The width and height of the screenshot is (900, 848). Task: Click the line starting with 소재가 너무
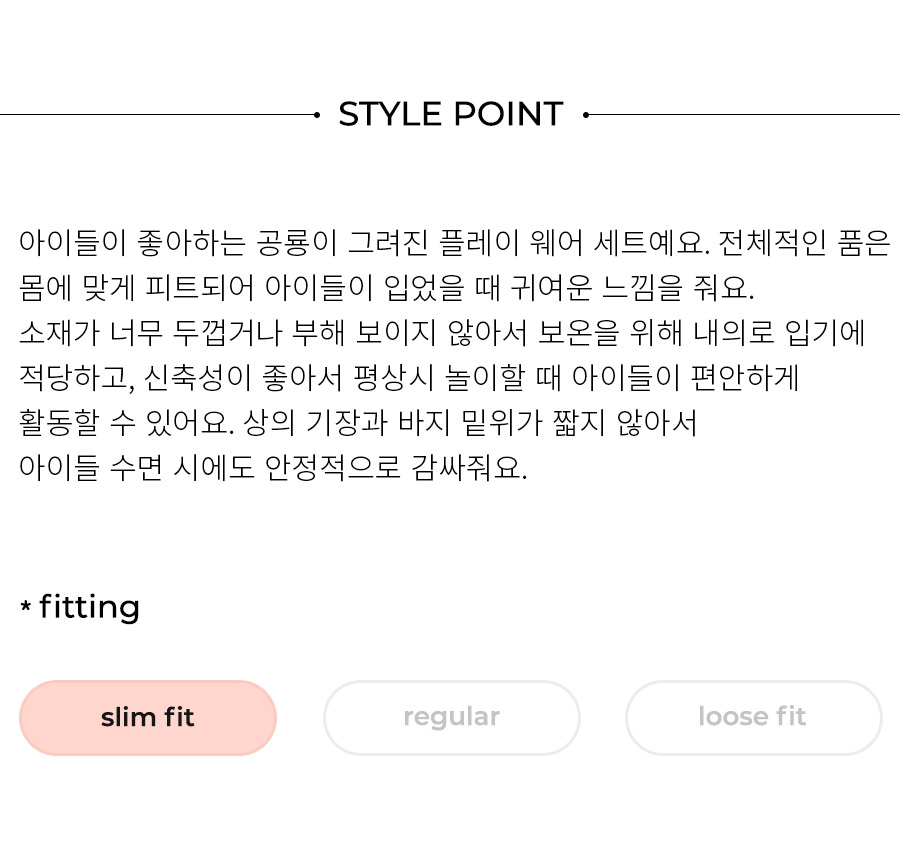coord(442,333)
